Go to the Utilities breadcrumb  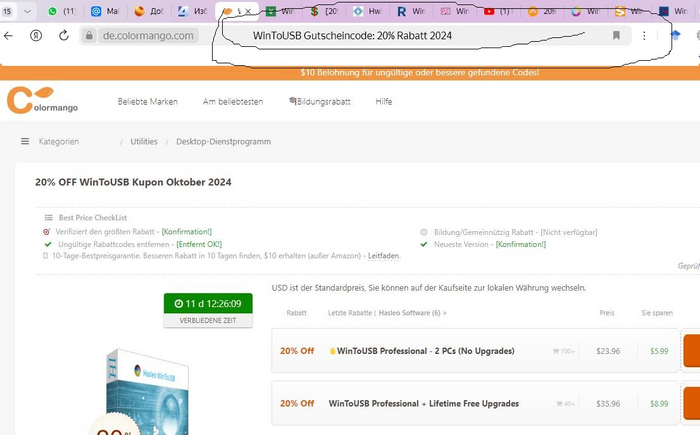pyautogui.click(x=144, y=142)
